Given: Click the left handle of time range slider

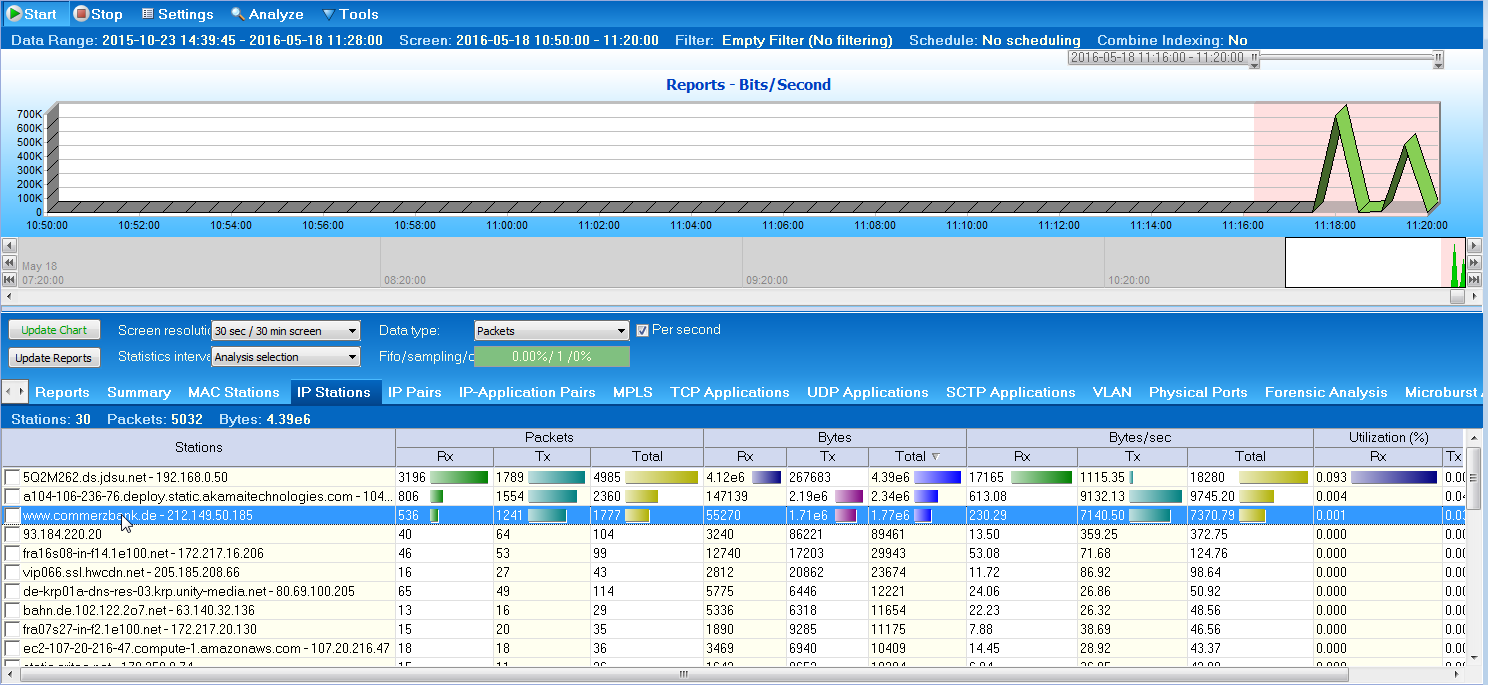Looking at the screenshot, I should [1254, 60].
